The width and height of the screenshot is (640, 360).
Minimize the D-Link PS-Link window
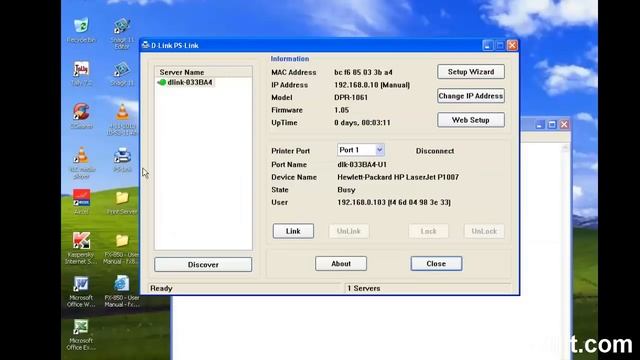tap(487, 45)
